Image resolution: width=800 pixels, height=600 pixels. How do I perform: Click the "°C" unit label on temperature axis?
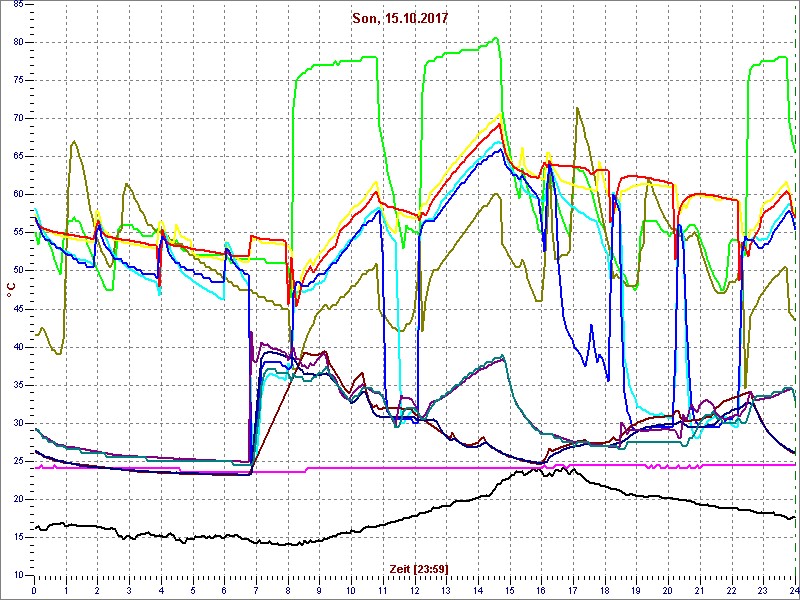[x=11, y=291]
